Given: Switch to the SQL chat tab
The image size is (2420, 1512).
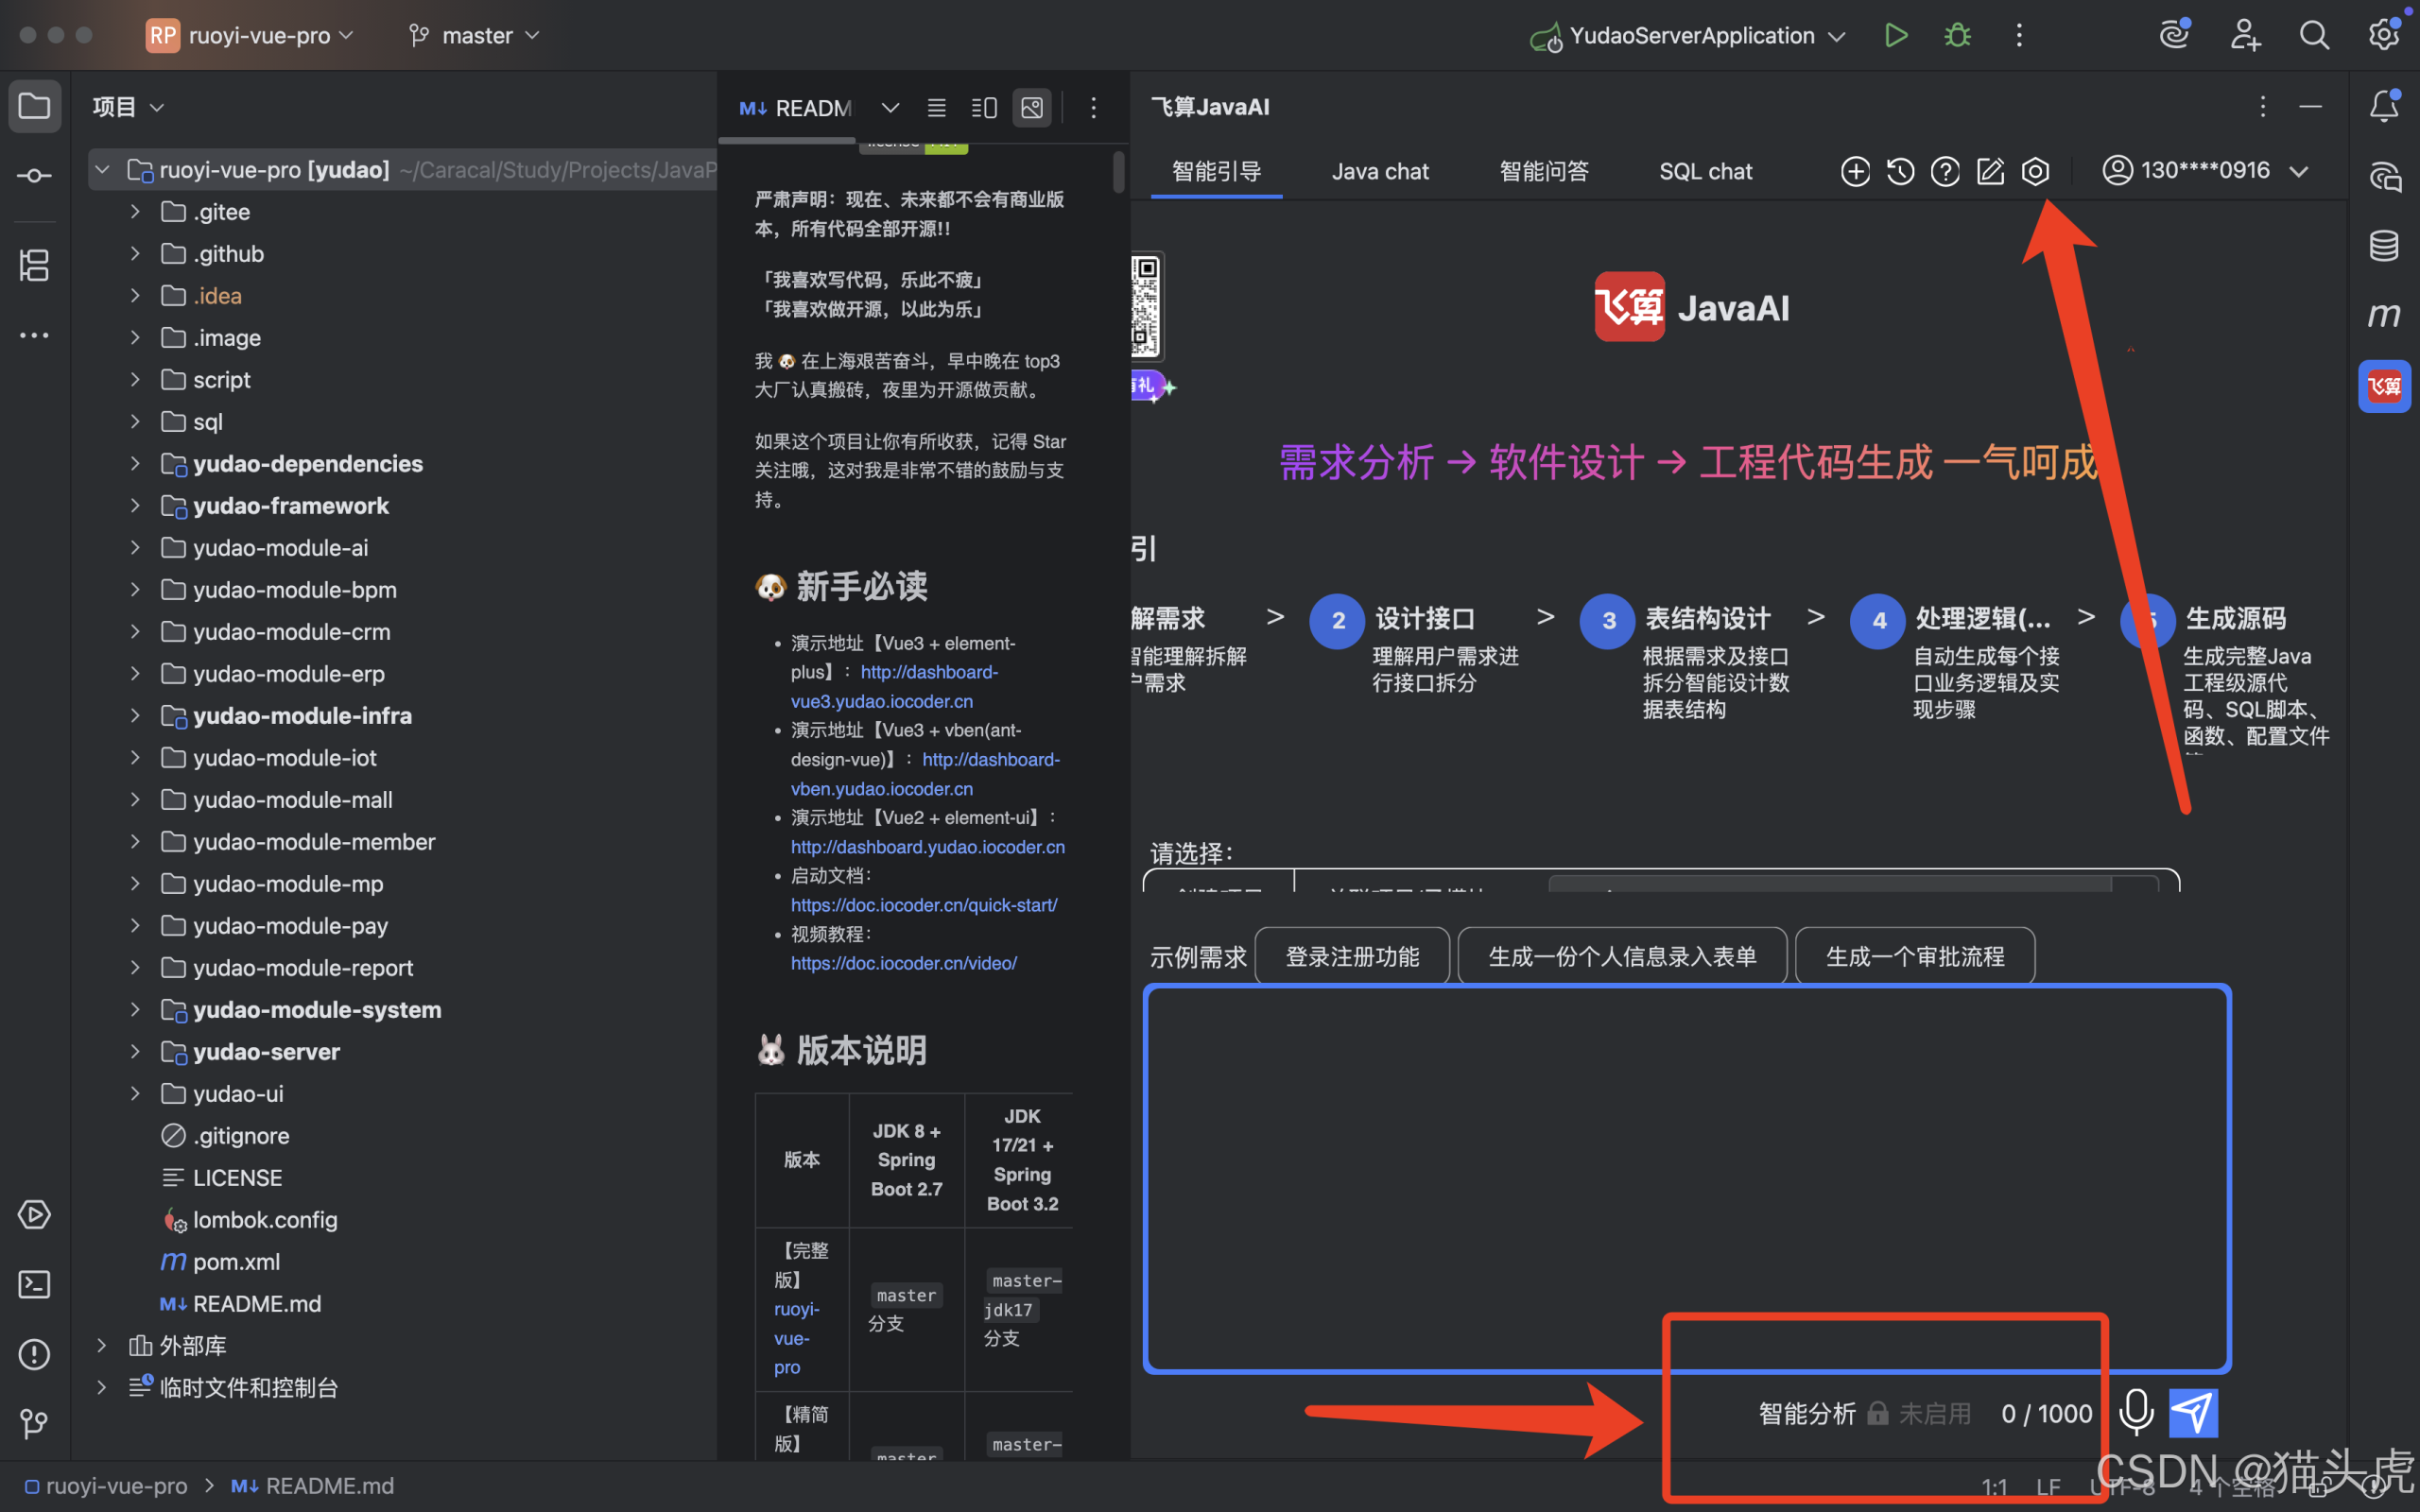Looking at the screenshot, I should coord(1705,172).
